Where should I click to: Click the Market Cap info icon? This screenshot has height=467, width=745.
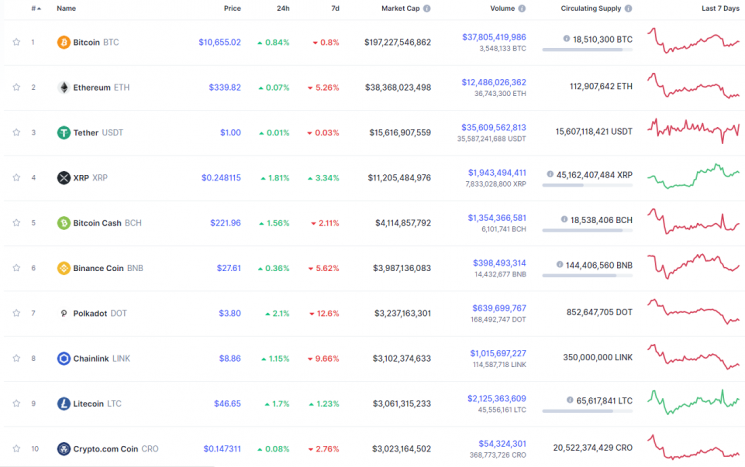click(427, 9)
